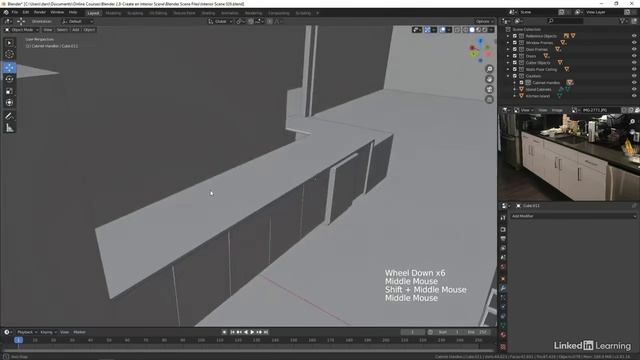This screenshot has height=360, width=640.
Task: Open the World properties tab
Action: coord(503,267)
